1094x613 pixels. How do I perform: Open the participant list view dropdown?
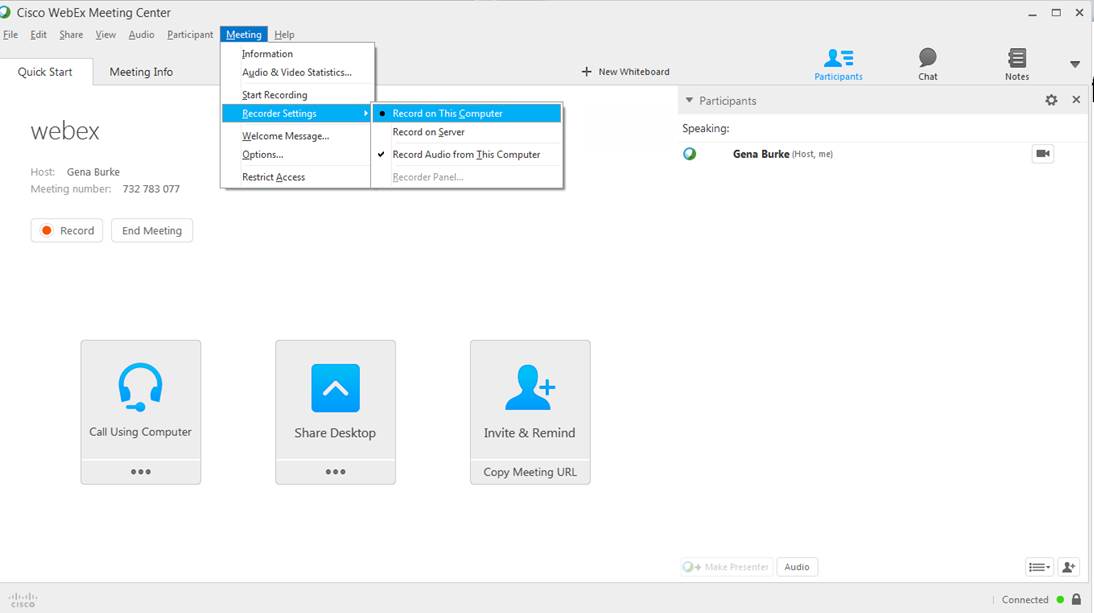(x=1039, y=567)
